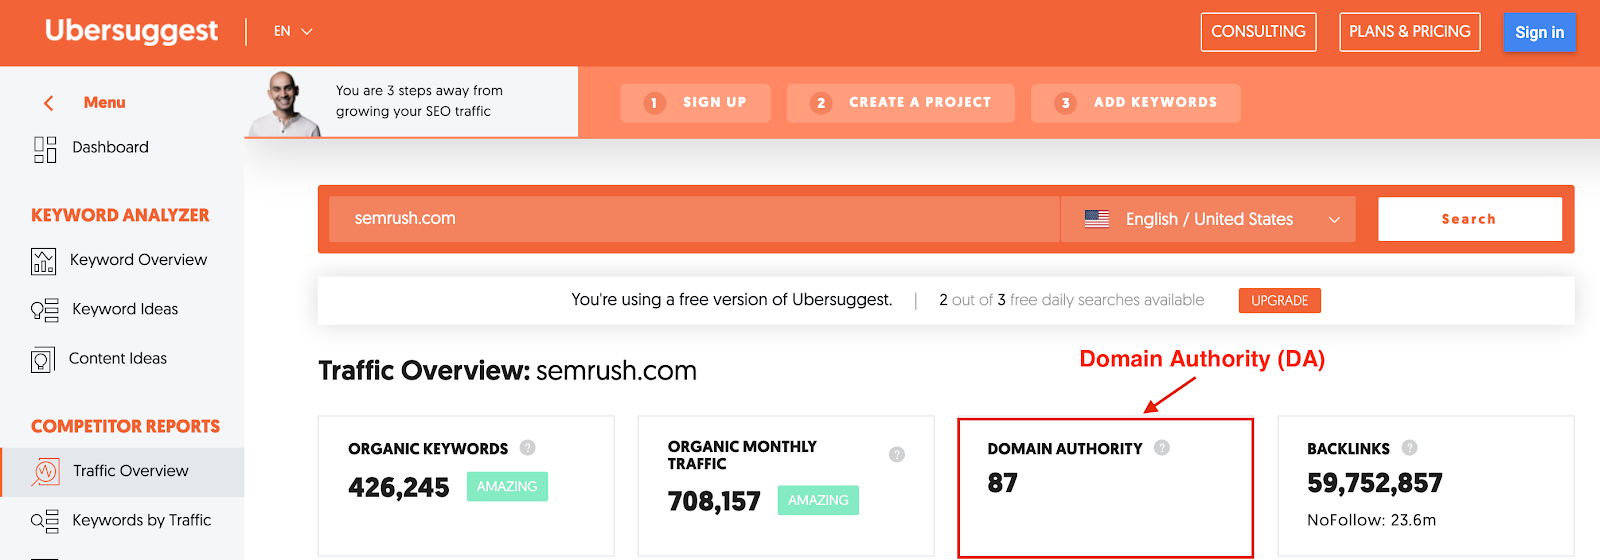Click AMAZING badge beside 708,157
Screen dimensions: 1600x560
pyautogui.click(x=818, y=500)
